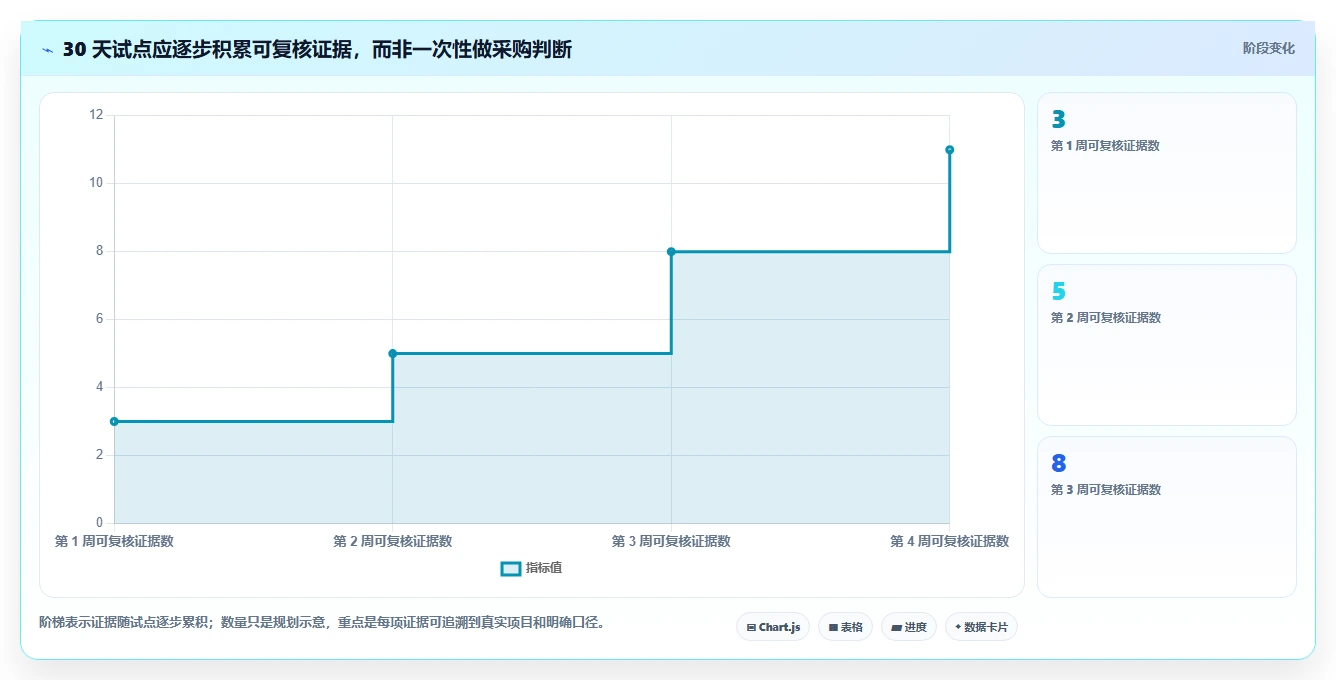The width and height of the screenshot is (1336, 680).
Task: Click x-axis label 第 1 周可复核证据数
Action: click(114, 541)
